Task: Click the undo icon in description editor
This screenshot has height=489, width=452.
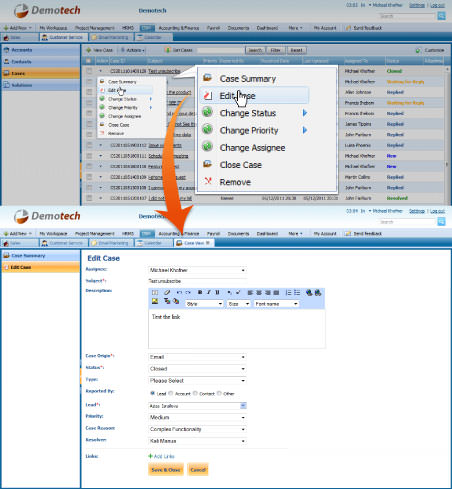Action: [179, 292]
